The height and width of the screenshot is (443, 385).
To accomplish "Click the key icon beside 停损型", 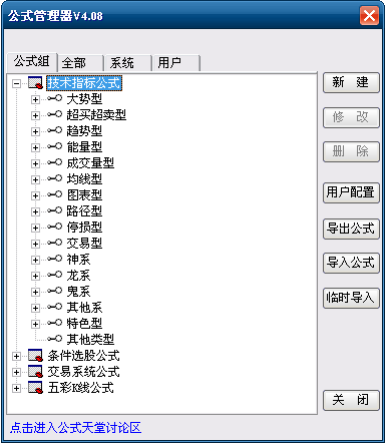I will (x=55, y=227).
